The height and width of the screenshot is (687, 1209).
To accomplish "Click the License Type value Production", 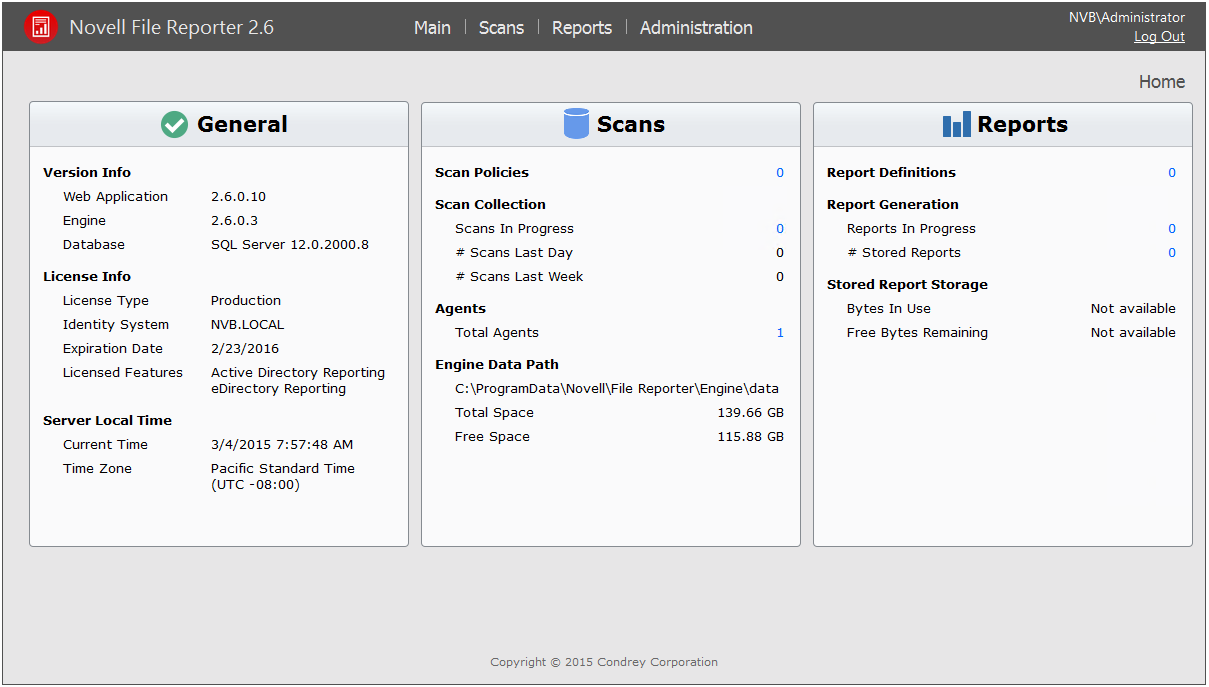I will tap(246, 301).
